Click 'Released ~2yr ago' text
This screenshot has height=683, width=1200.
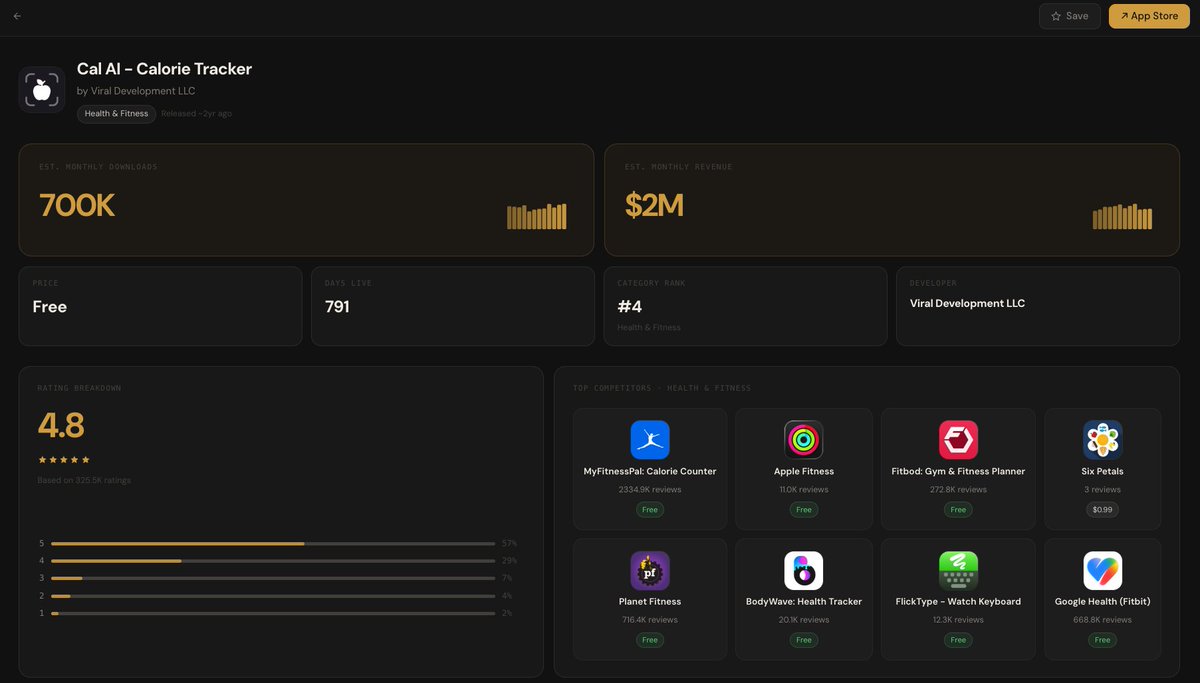tap(197, 114)
